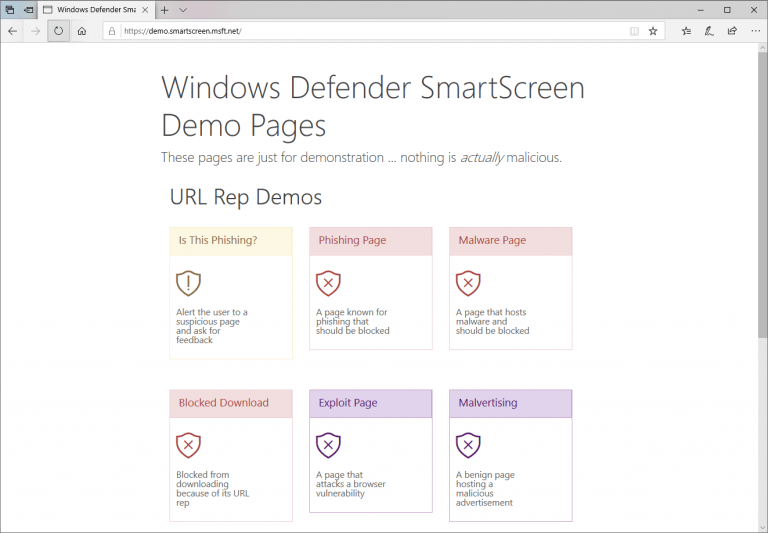This screenshot has width=768, height=533.
Task: Show tabs you've set aside
Action: [x=9, y=9]
